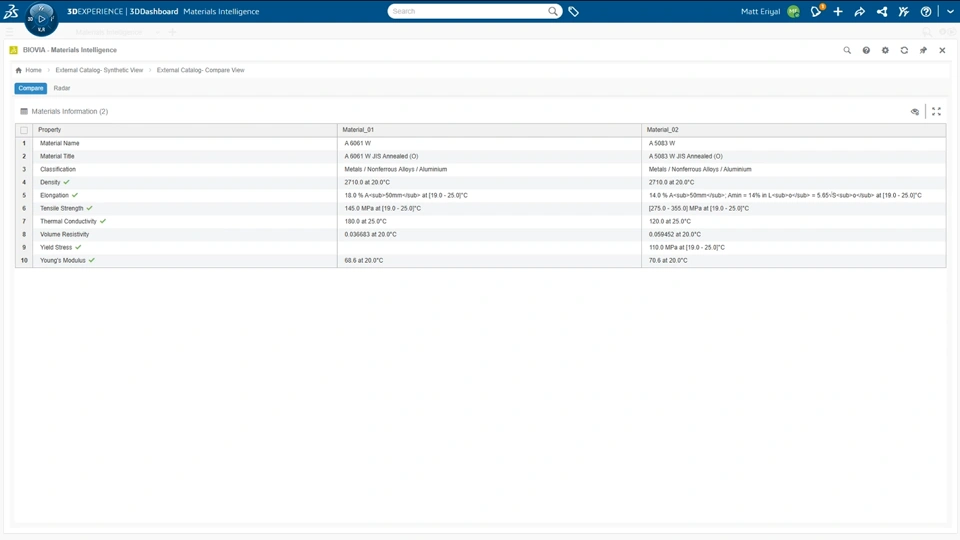Click the Density green checkmark
The height and width of the screenshot is (540, 960).
[67, 182]
